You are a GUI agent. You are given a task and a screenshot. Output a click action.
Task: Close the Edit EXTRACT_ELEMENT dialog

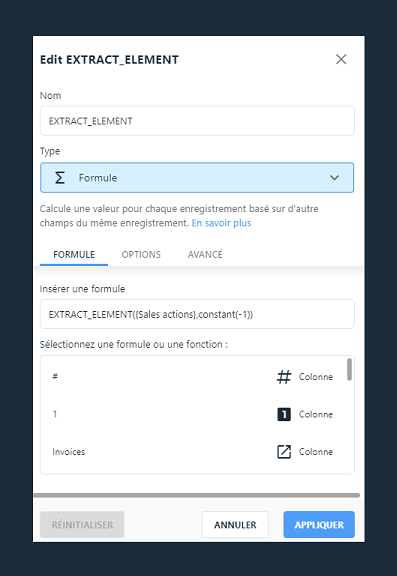point(341,59)
